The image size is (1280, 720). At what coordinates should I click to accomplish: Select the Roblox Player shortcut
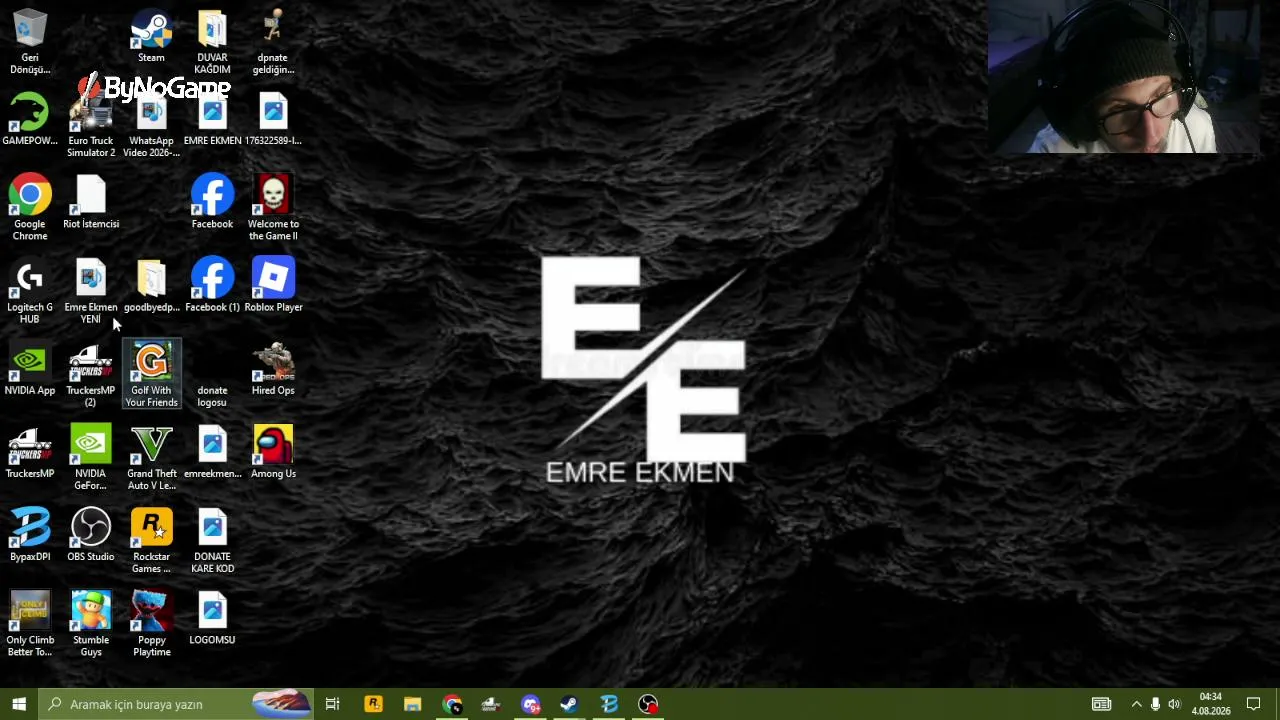click(x=273, y=286)
